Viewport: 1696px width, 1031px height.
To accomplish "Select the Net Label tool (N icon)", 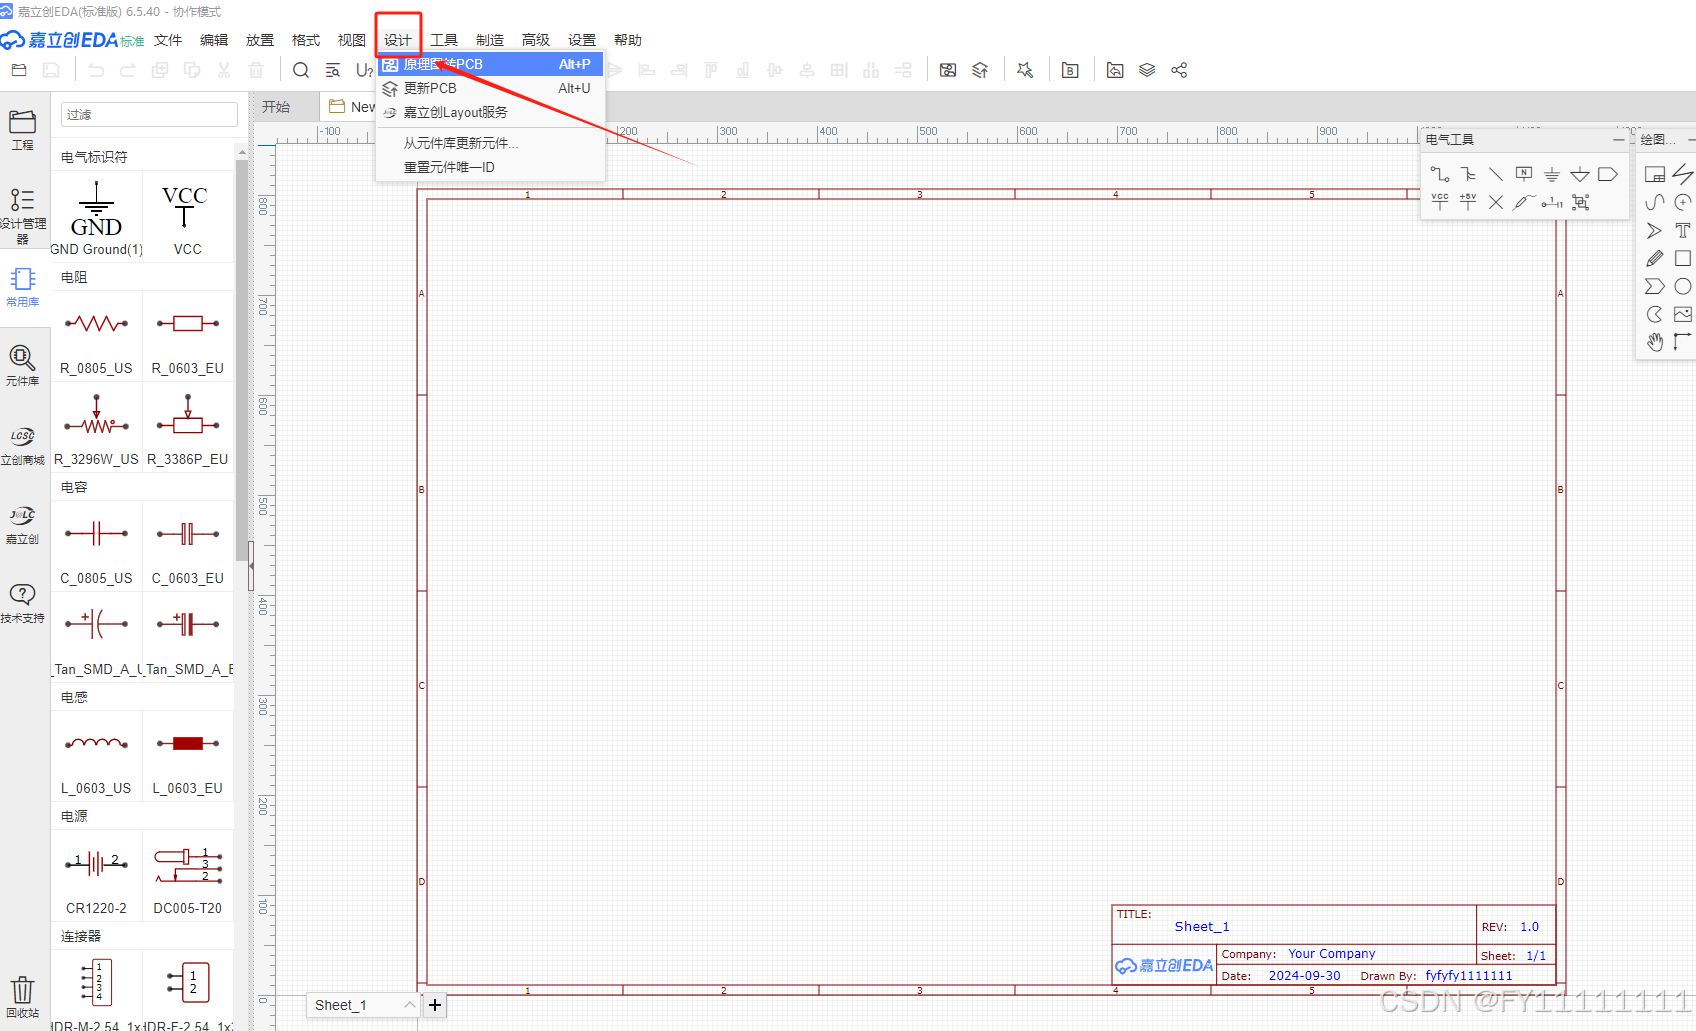I will pyautogui.click(x=1524, y=175).
